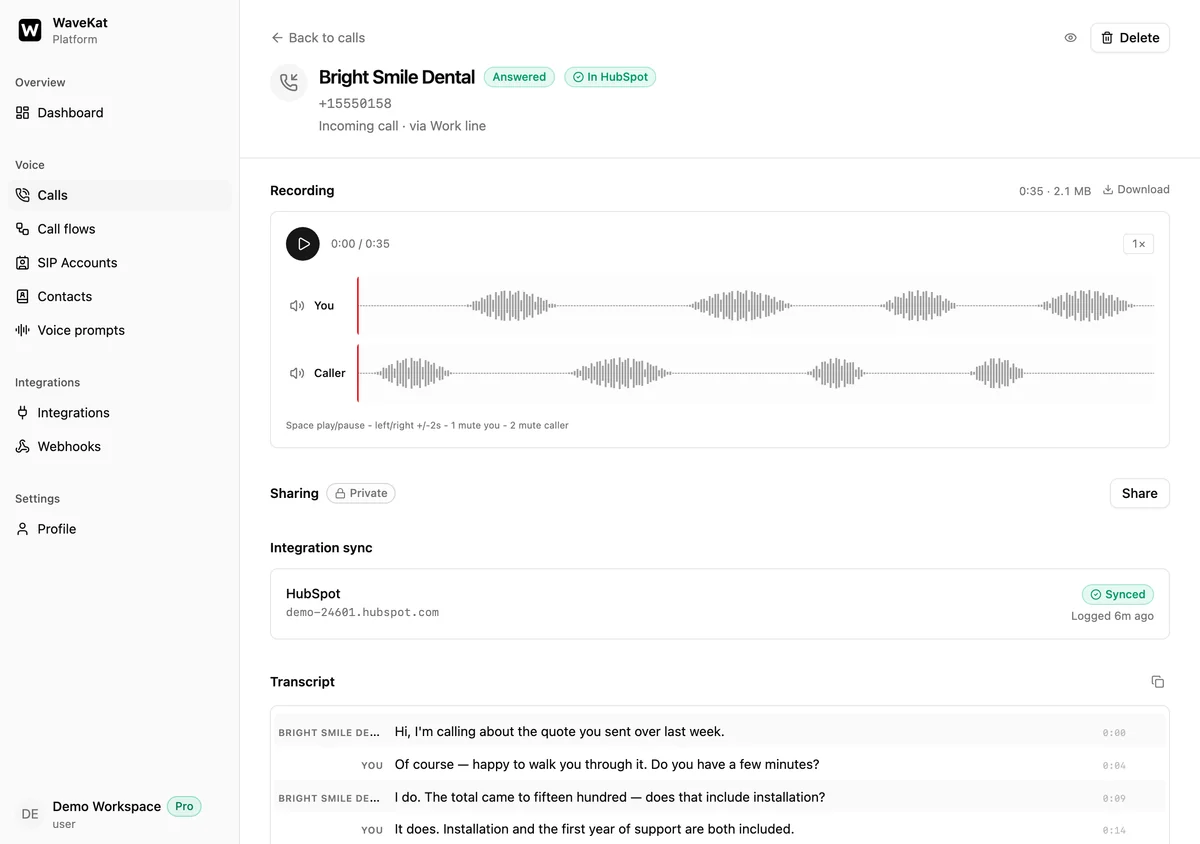Click demo-24601.hubspot.com domain

click(362, 612)
